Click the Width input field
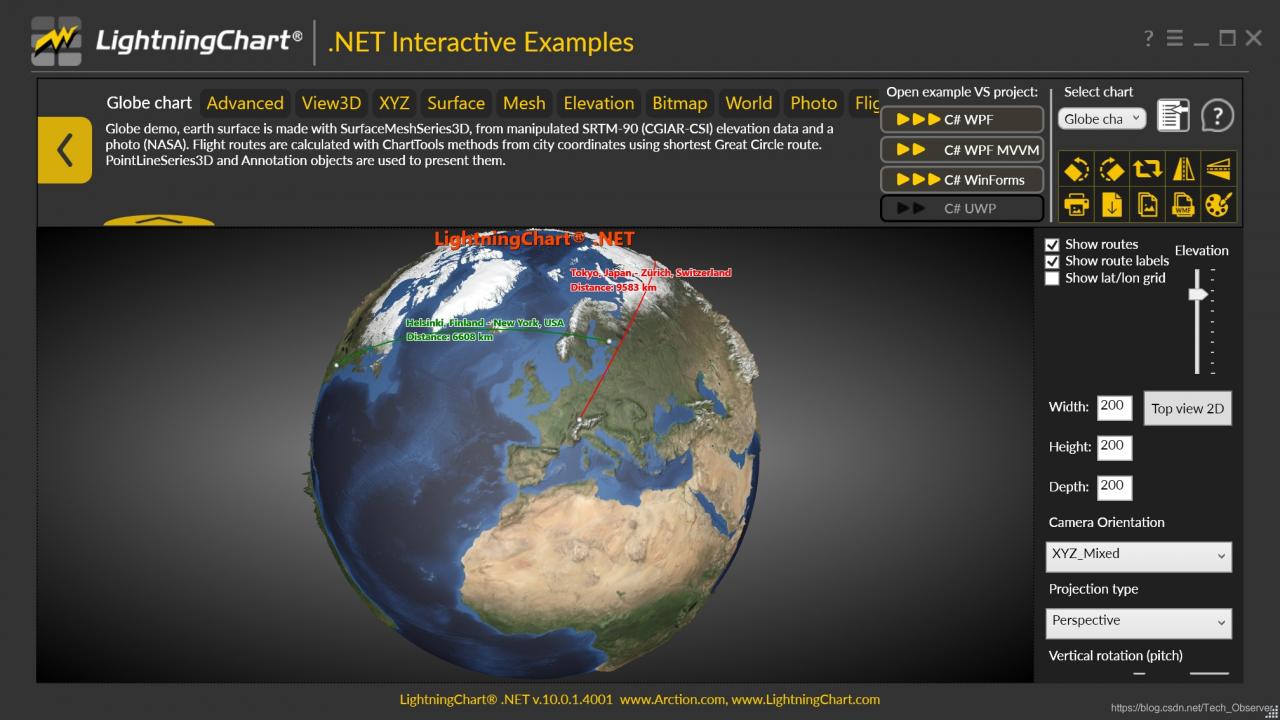The image size is (1280, 720). 1114,407
